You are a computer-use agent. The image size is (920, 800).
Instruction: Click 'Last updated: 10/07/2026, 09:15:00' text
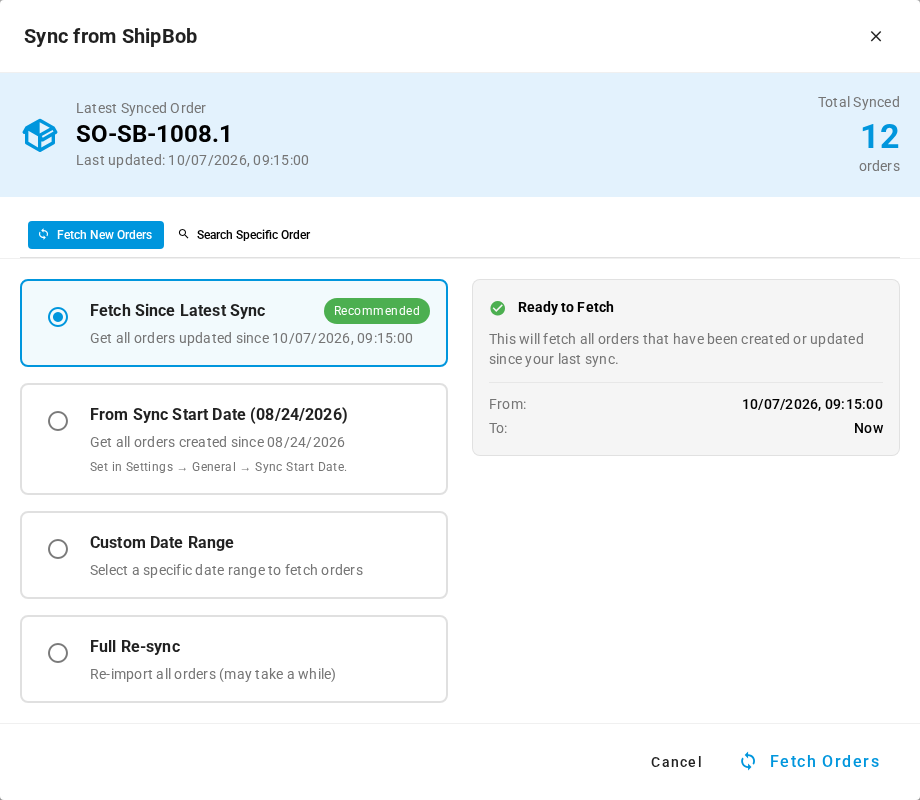pyautogui.click(x=192, y=160)
